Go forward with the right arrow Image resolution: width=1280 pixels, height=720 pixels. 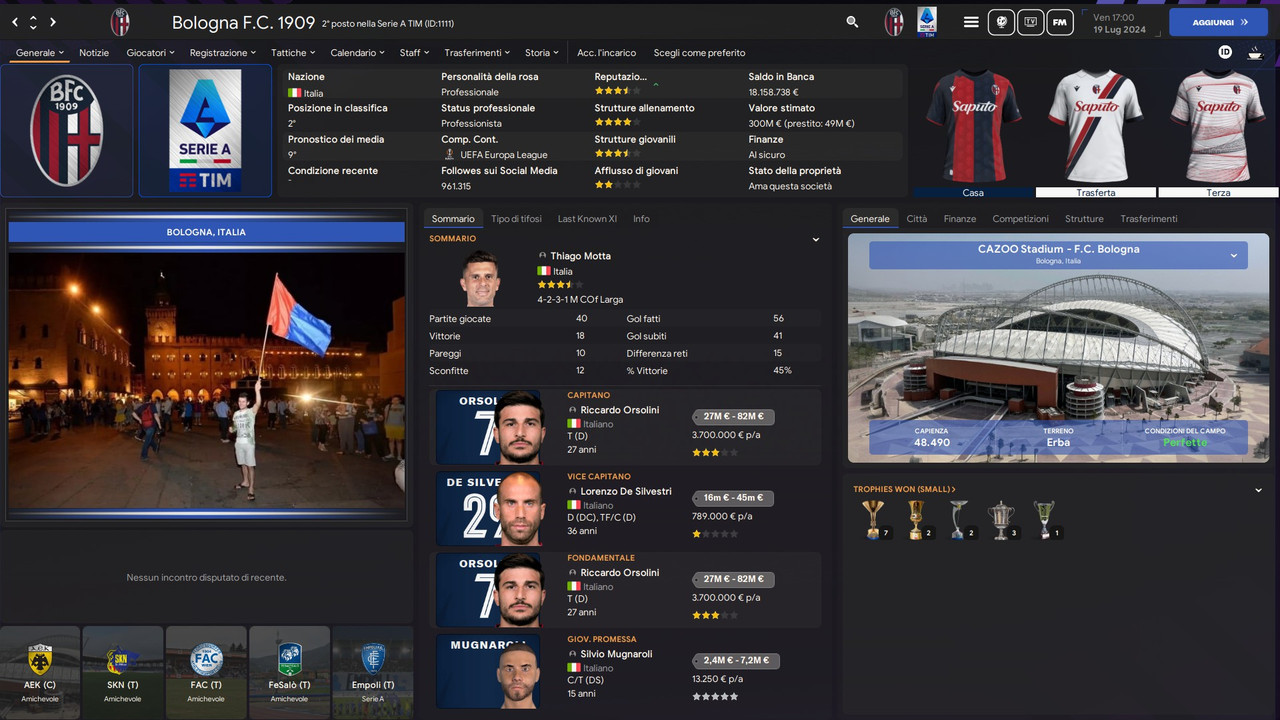tap(53, 22)
